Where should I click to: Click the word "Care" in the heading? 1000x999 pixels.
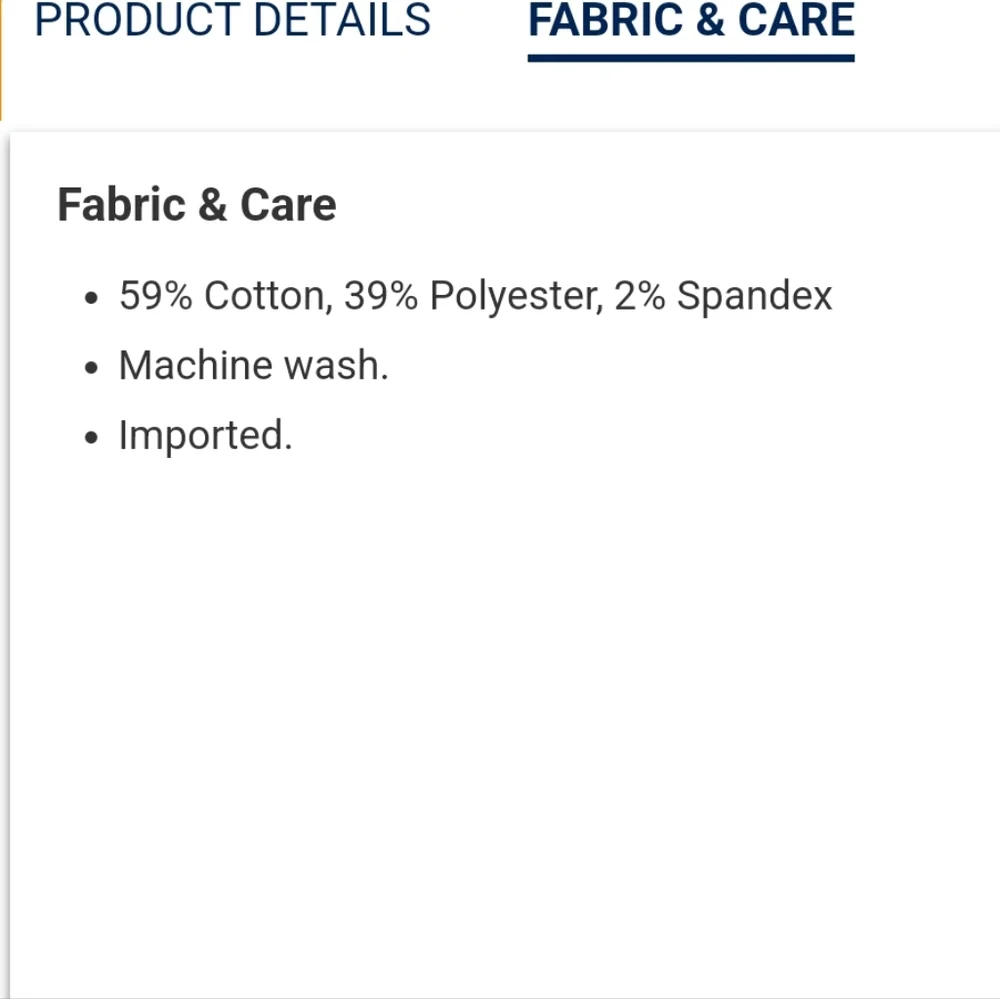click(288, 205)
